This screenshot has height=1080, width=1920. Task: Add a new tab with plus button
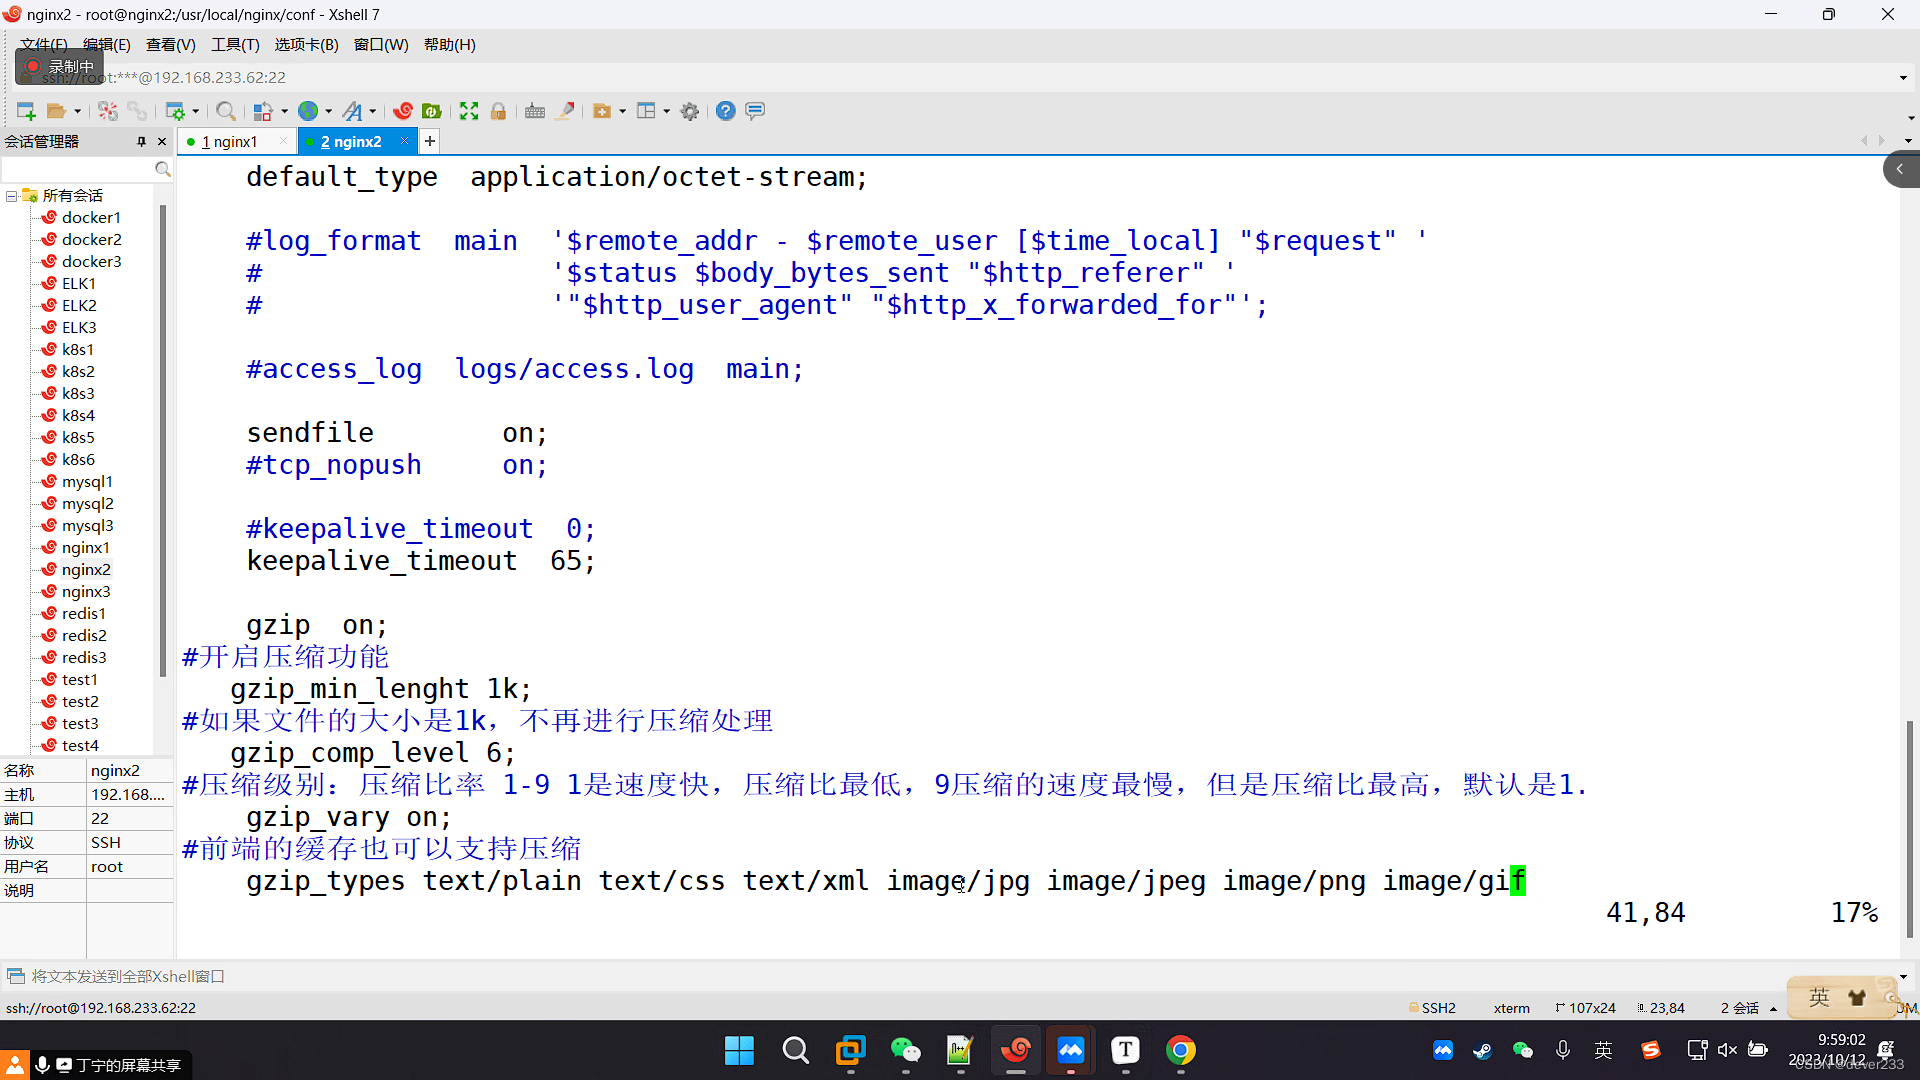(x=430, y=141)
